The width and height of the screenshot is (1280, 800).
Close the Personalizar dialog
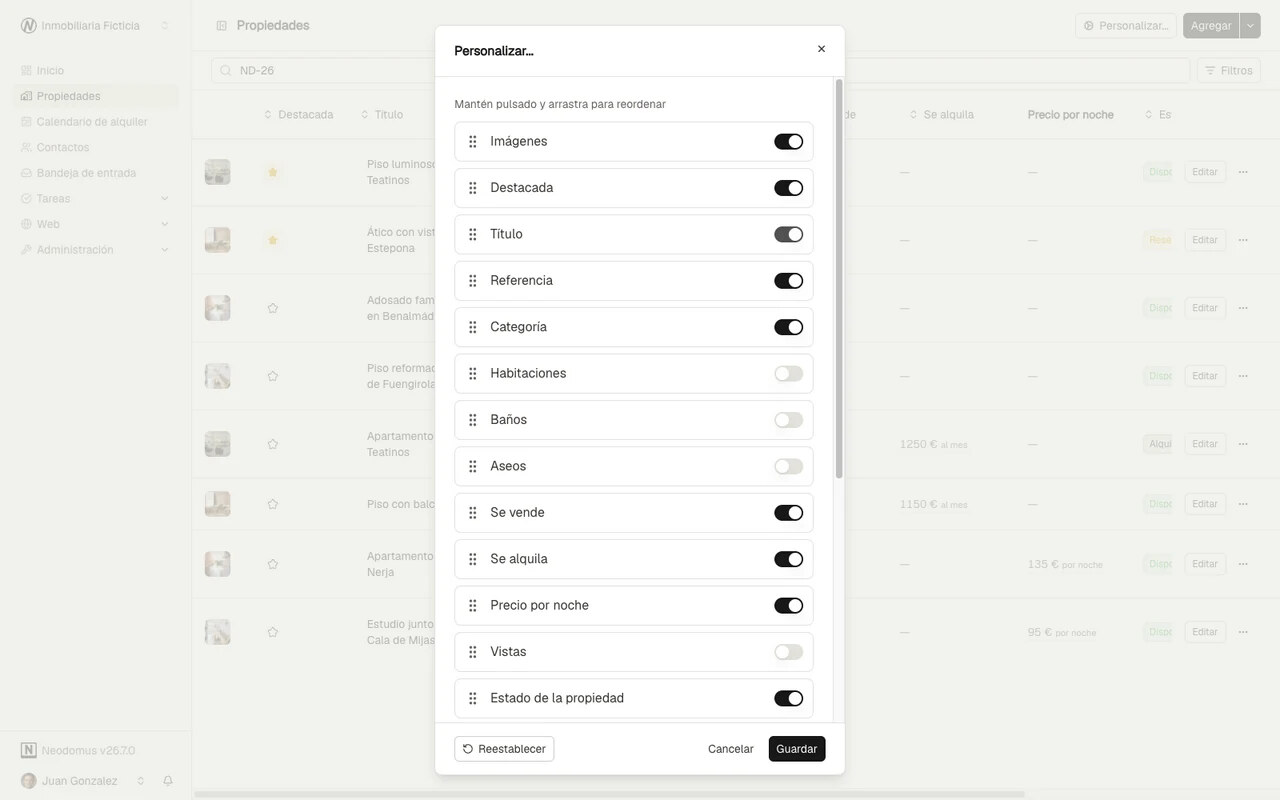tap(822, 49)
